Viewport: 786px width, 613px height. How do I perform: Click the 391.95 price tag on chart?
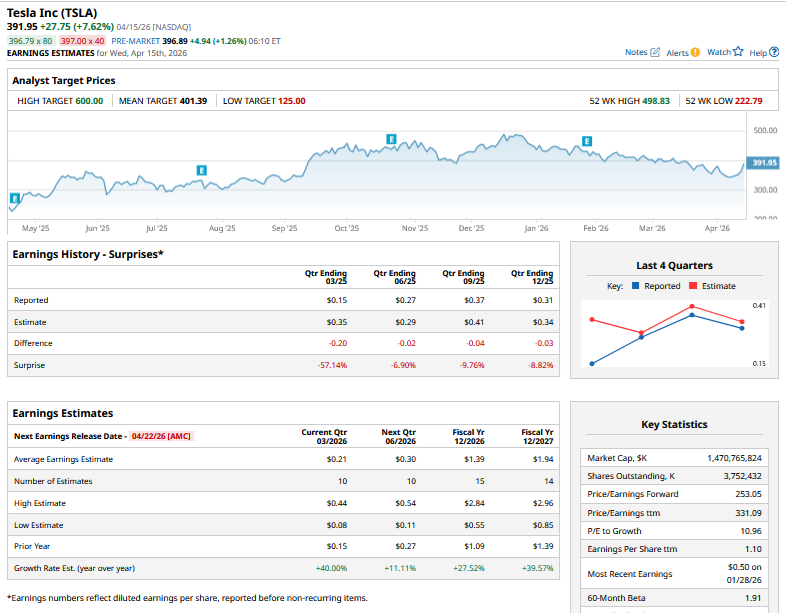pyautogui.click(x=764, y=162)
